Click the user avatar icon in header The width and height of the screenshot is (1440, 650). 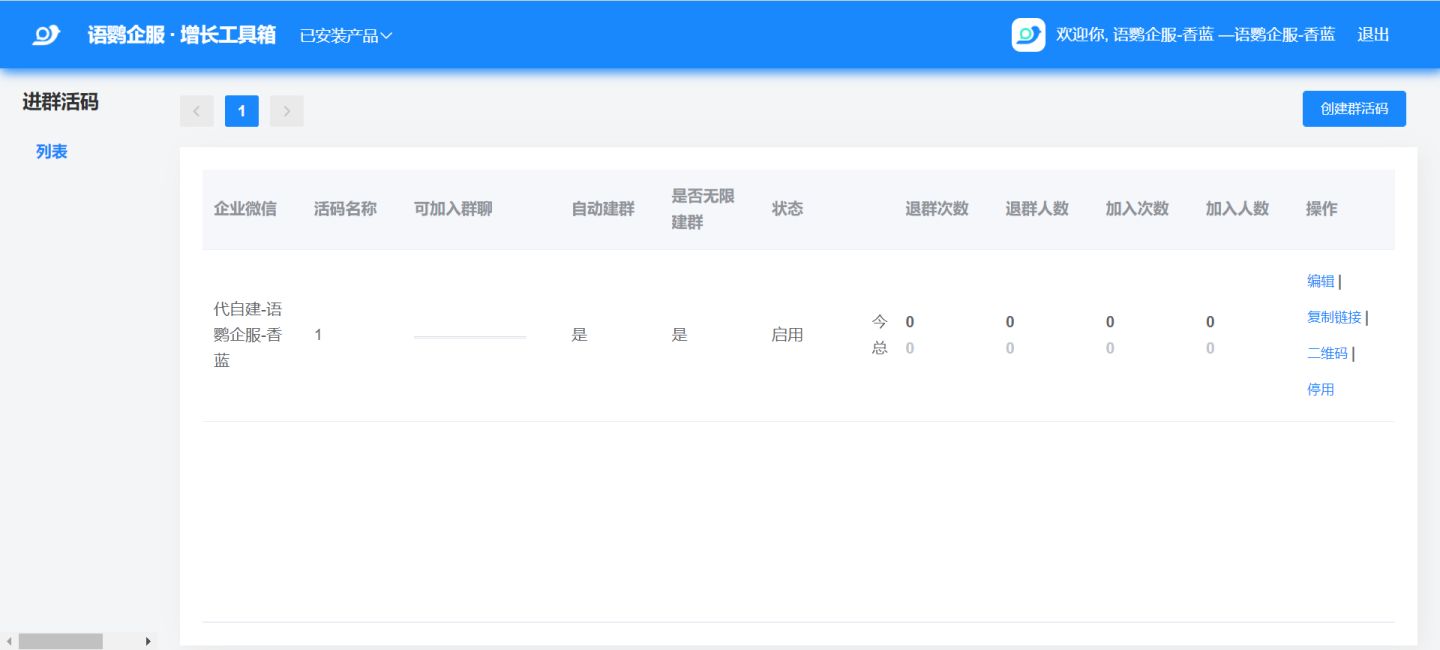point(1028,35)
